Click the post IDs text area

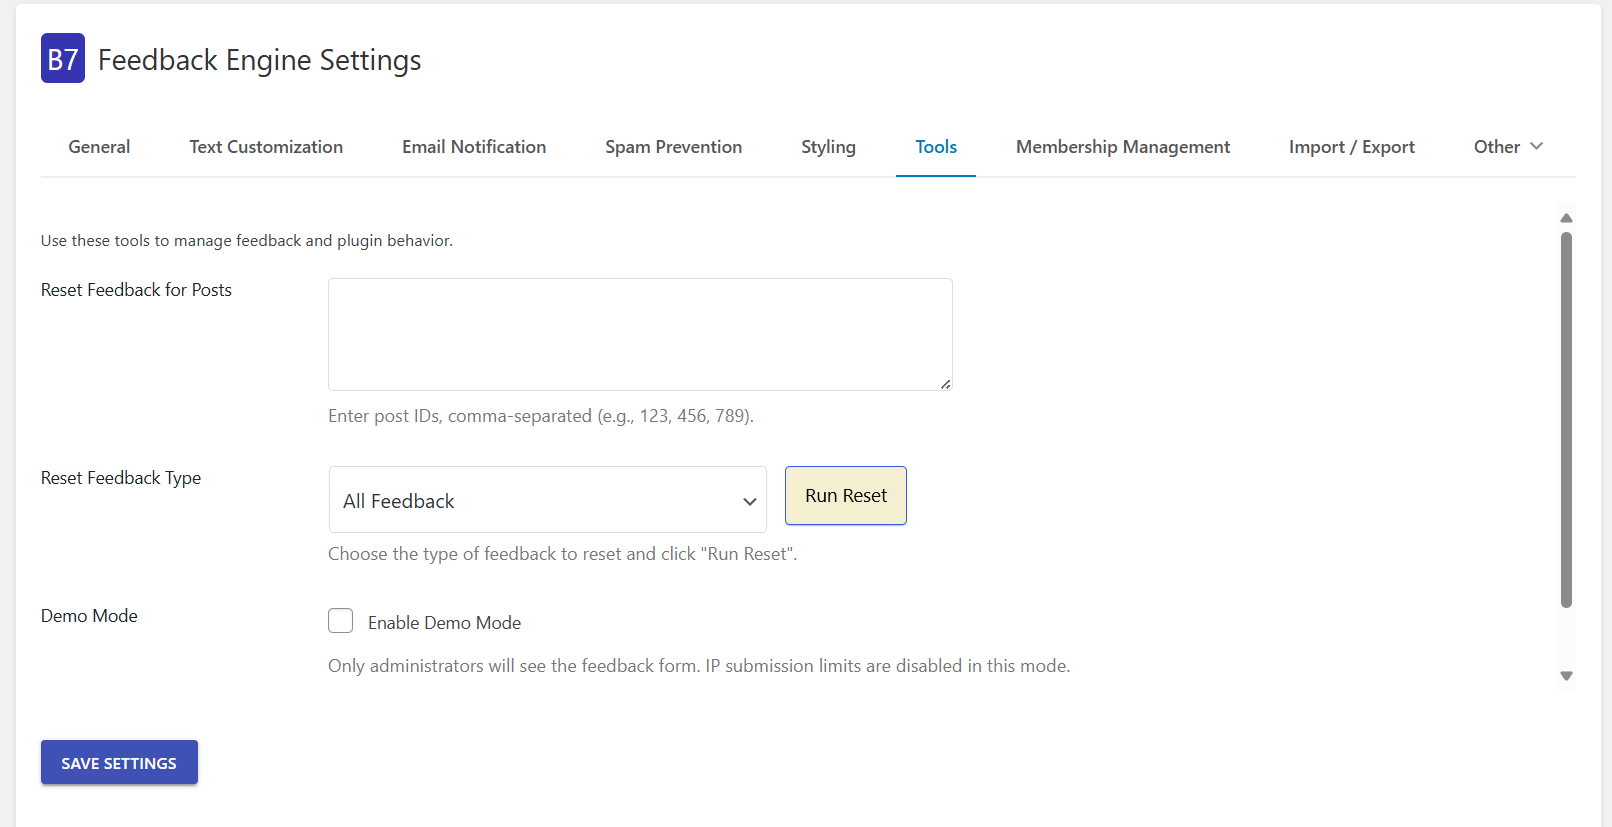tap(640, 334)
